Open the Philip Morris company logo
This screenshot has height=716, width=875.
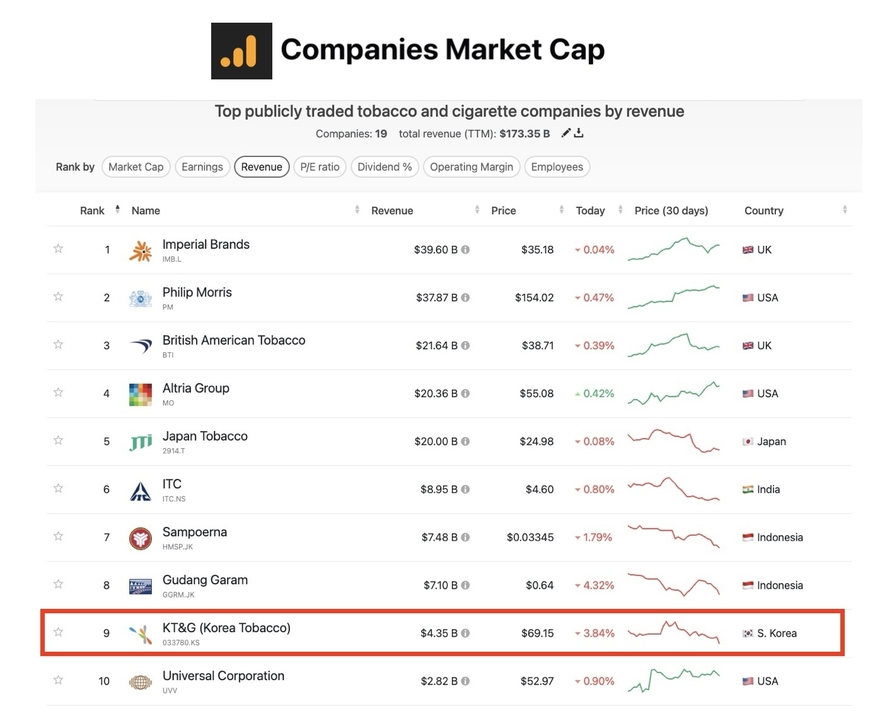click(x=141, y=299)
